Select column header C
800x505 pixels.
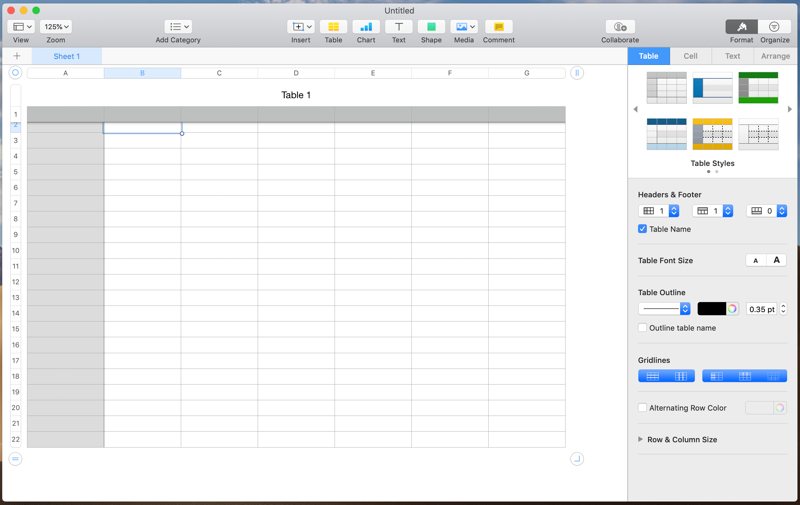(219, 73)
